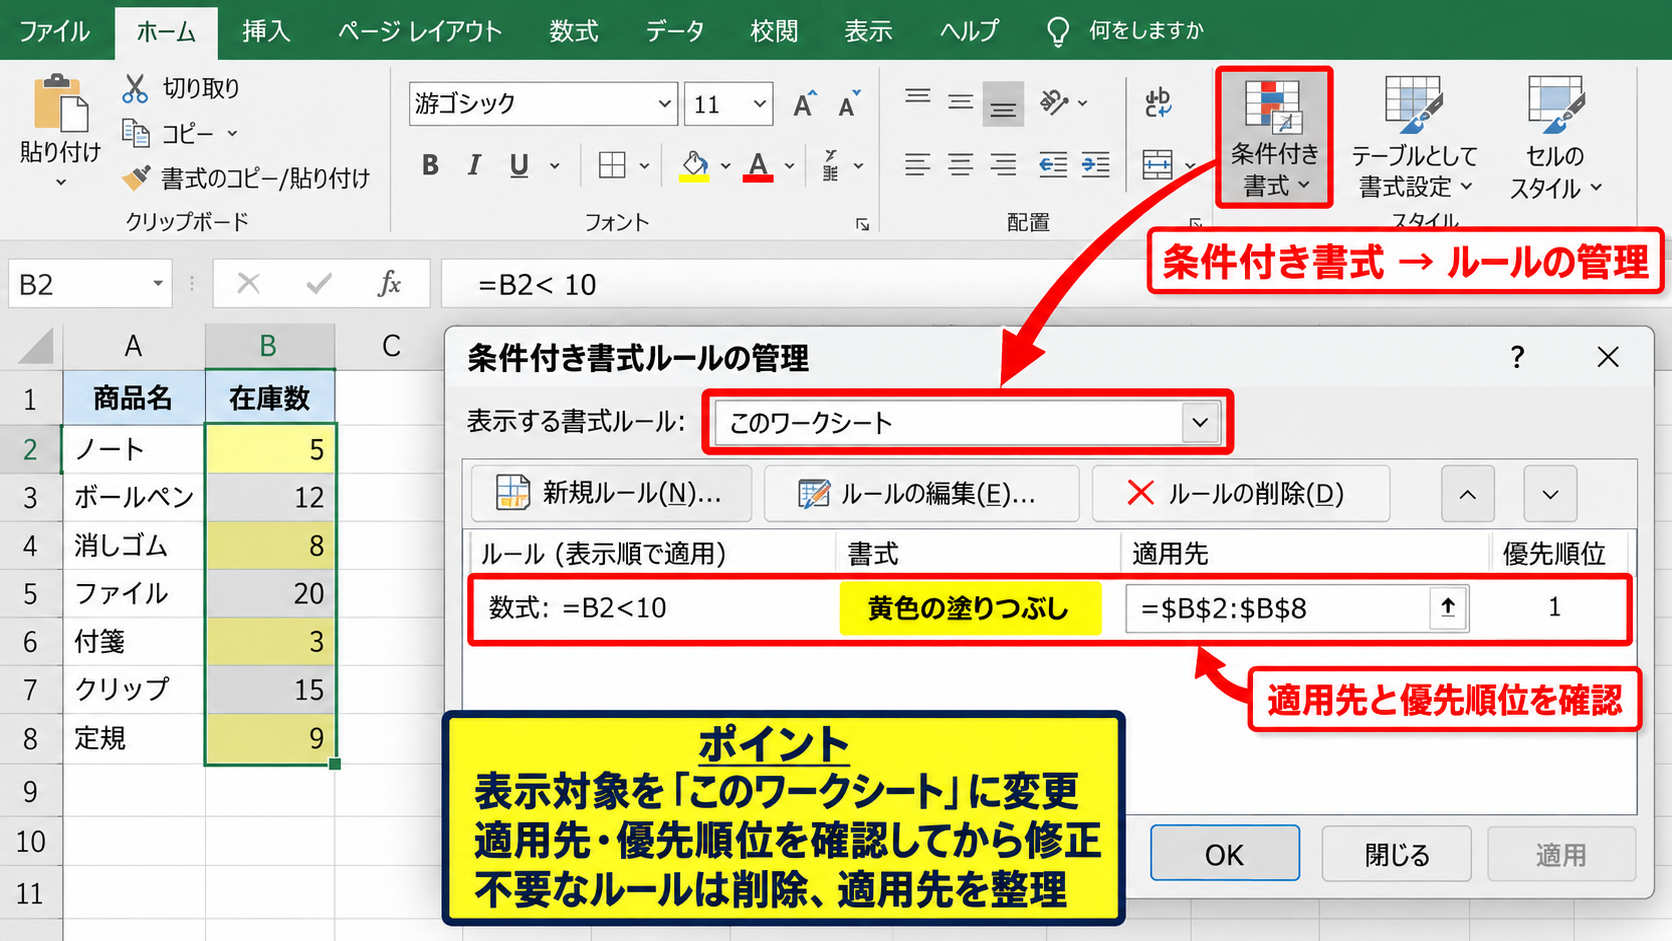Screen dimensions: 1672x941
Task: Click the collapse range arrow in 適用先 field
Action: click(1447, 608)
